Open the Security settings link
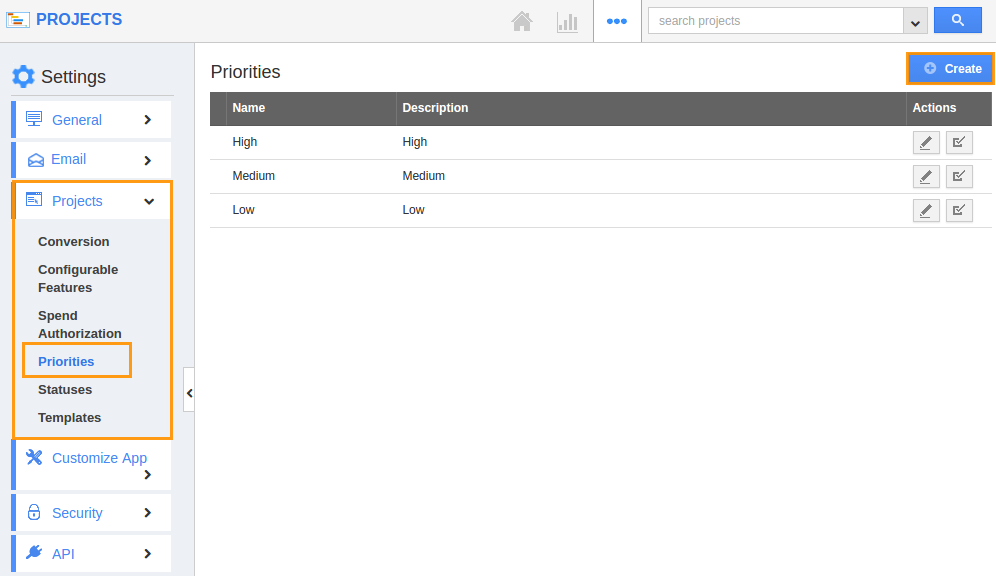The width and height of the screenshot is (996, 576). pos(77,513)
